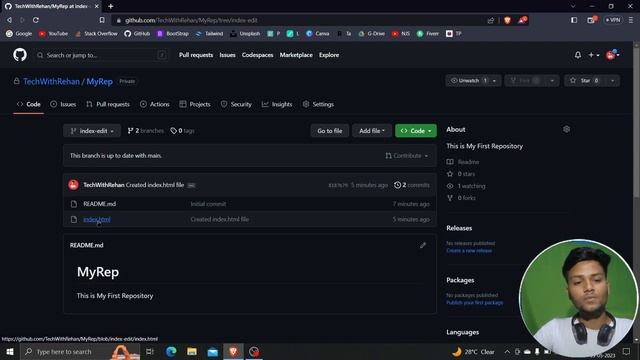The width and height of the screenshot is (640, 360).
Task: Open the About settings gear icon
Action: (566, 129)
